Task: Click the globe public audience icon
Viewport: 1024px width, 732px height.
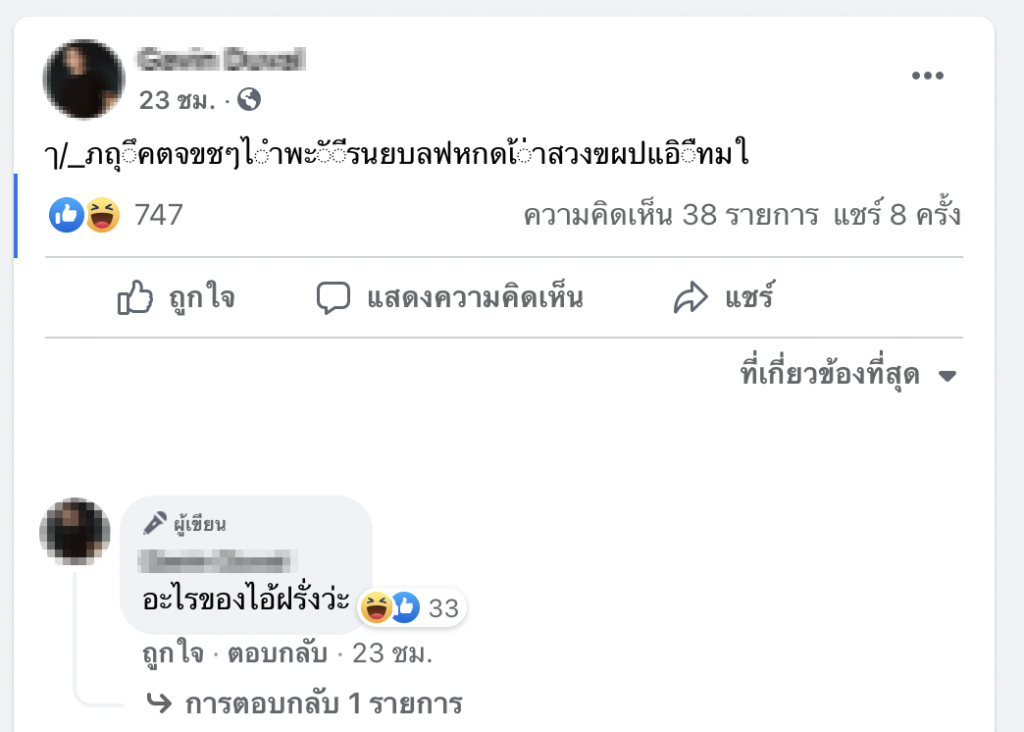Action: 249,100
